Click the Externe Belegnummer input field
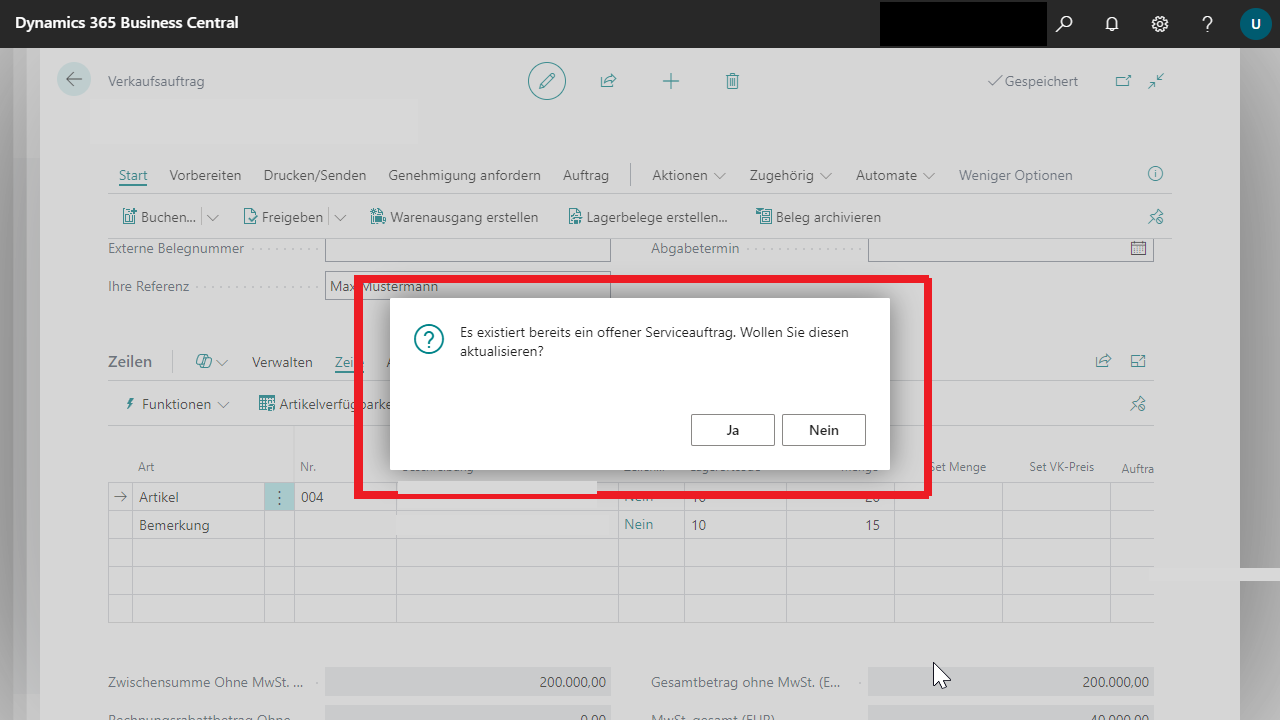This screenshot has width=1280, height=720. (467, 248)
